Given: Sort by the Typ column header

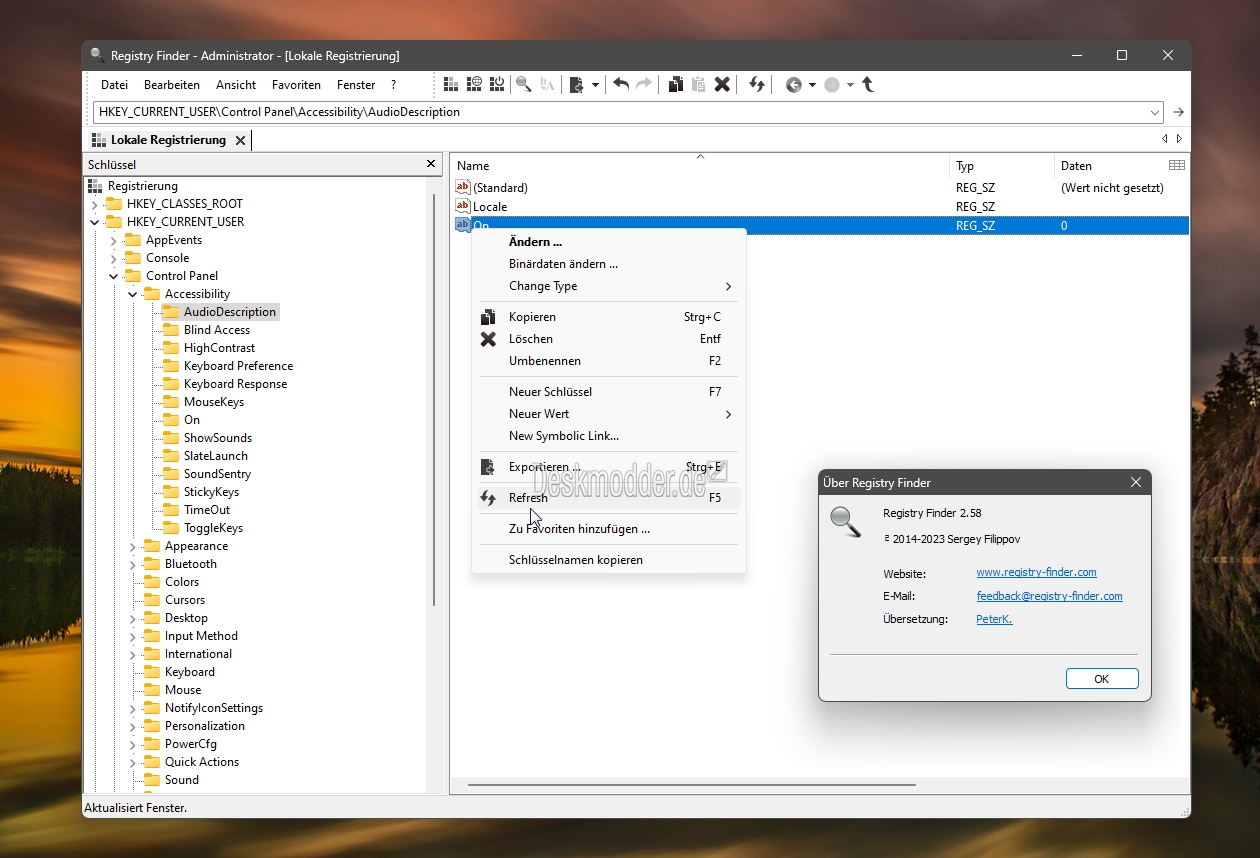Looking at the screenshot, I should pyautogui.click(x=1001, y=165).
